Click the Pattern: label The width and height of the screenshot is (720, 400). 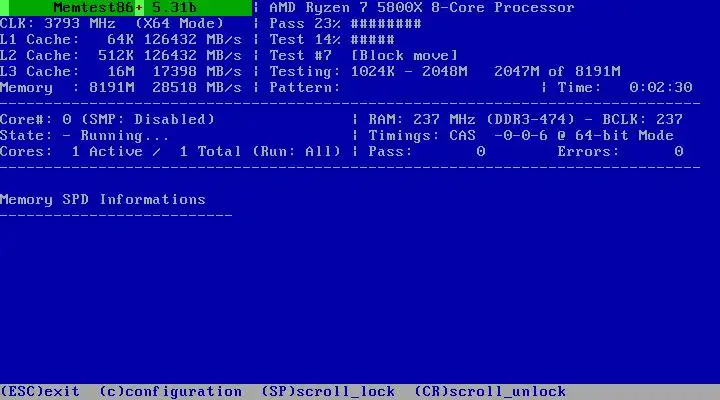coord(304,88)
